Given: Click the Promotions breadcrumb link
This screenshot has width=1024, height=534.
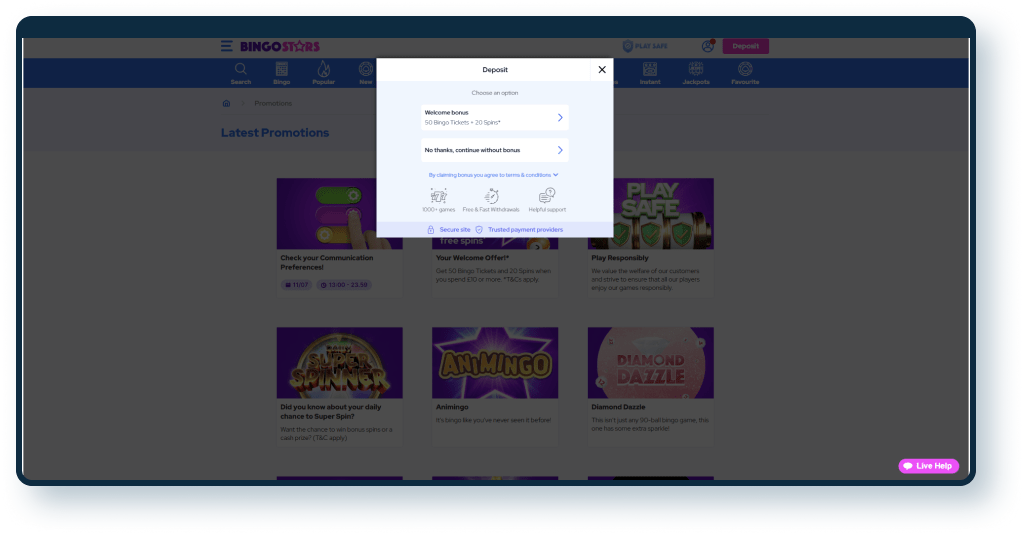Looking at the screenshot, I should tap(273, 103).
